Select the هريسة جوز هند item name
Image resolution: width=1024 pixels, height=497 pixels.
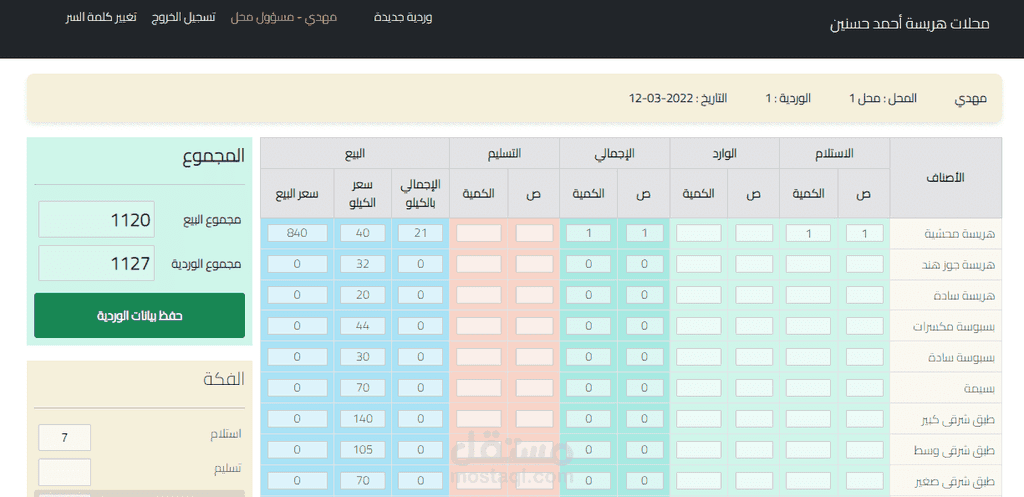960,265
